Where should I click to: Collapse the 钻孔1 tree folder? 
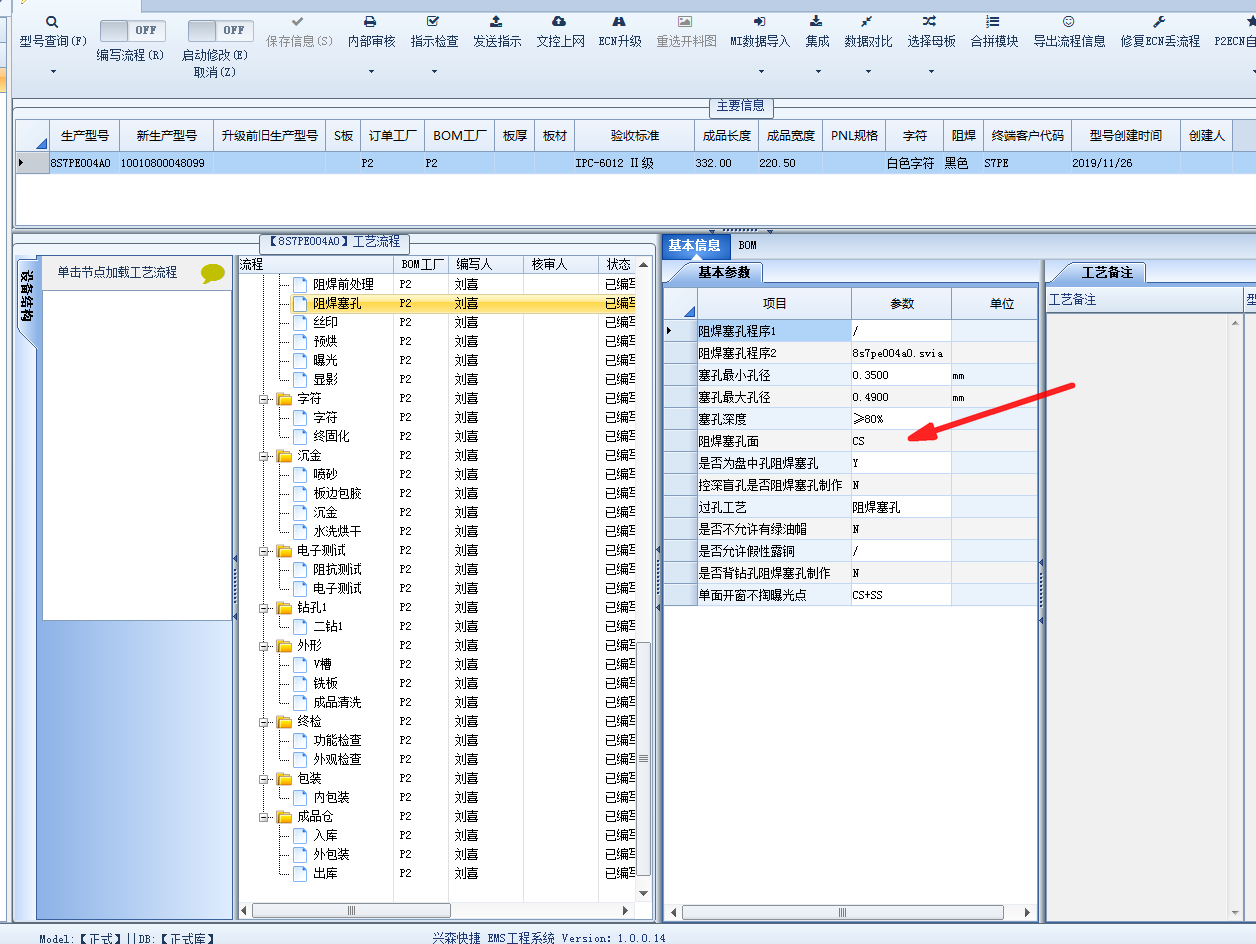265,608
